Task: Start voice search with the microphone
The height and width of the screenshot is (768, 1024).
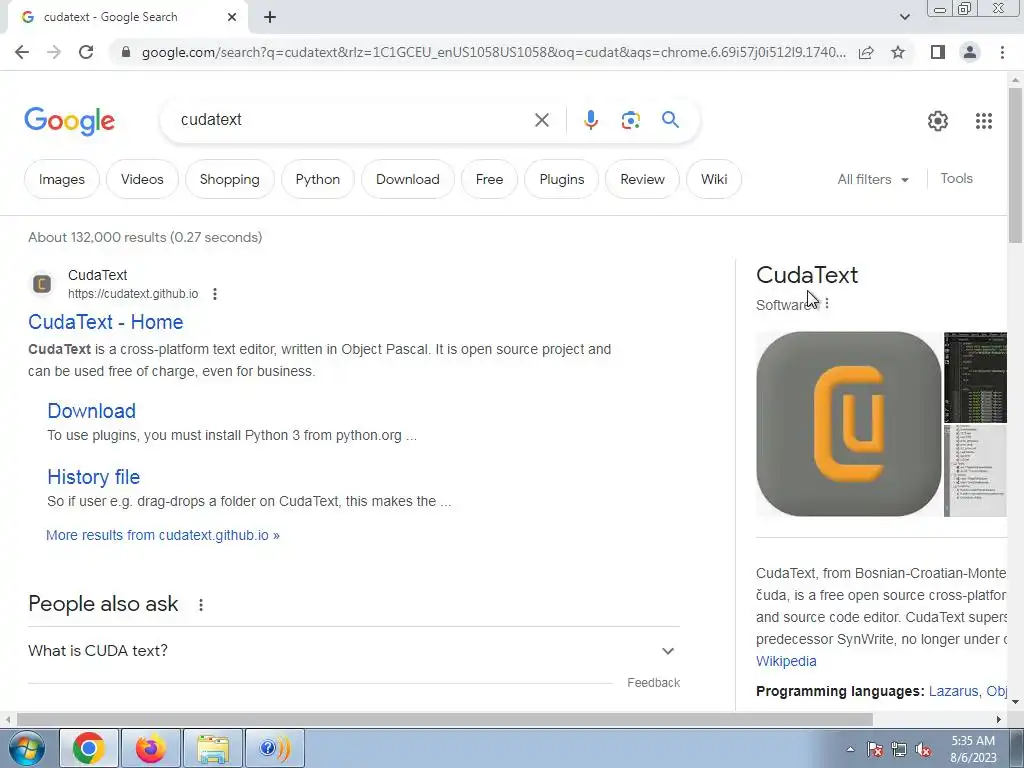Action: click(590, 120)
